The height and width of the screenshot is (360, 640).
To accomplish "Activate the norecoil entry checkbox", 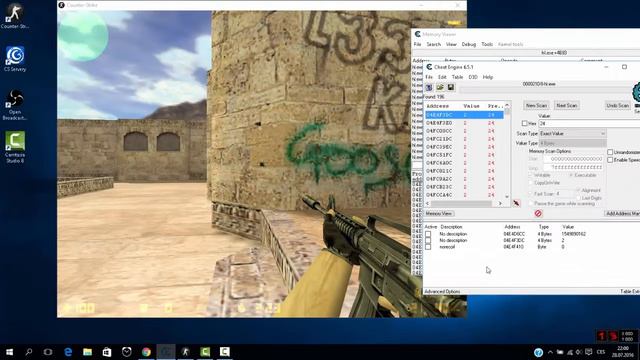I will 428,247.
